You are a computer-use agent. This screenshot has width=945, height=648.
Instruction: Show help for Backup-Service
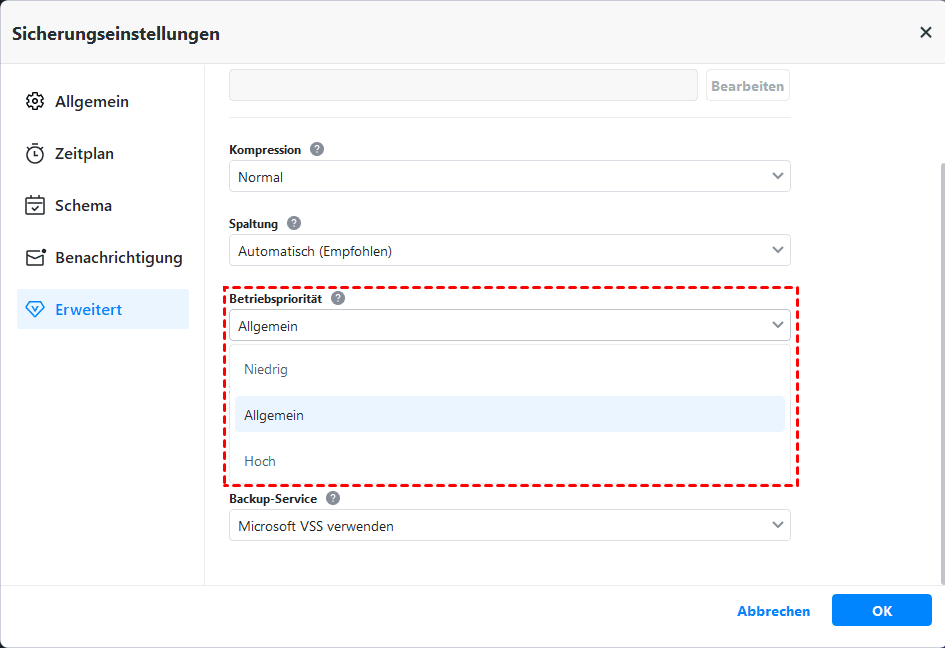tap(333, 498)
